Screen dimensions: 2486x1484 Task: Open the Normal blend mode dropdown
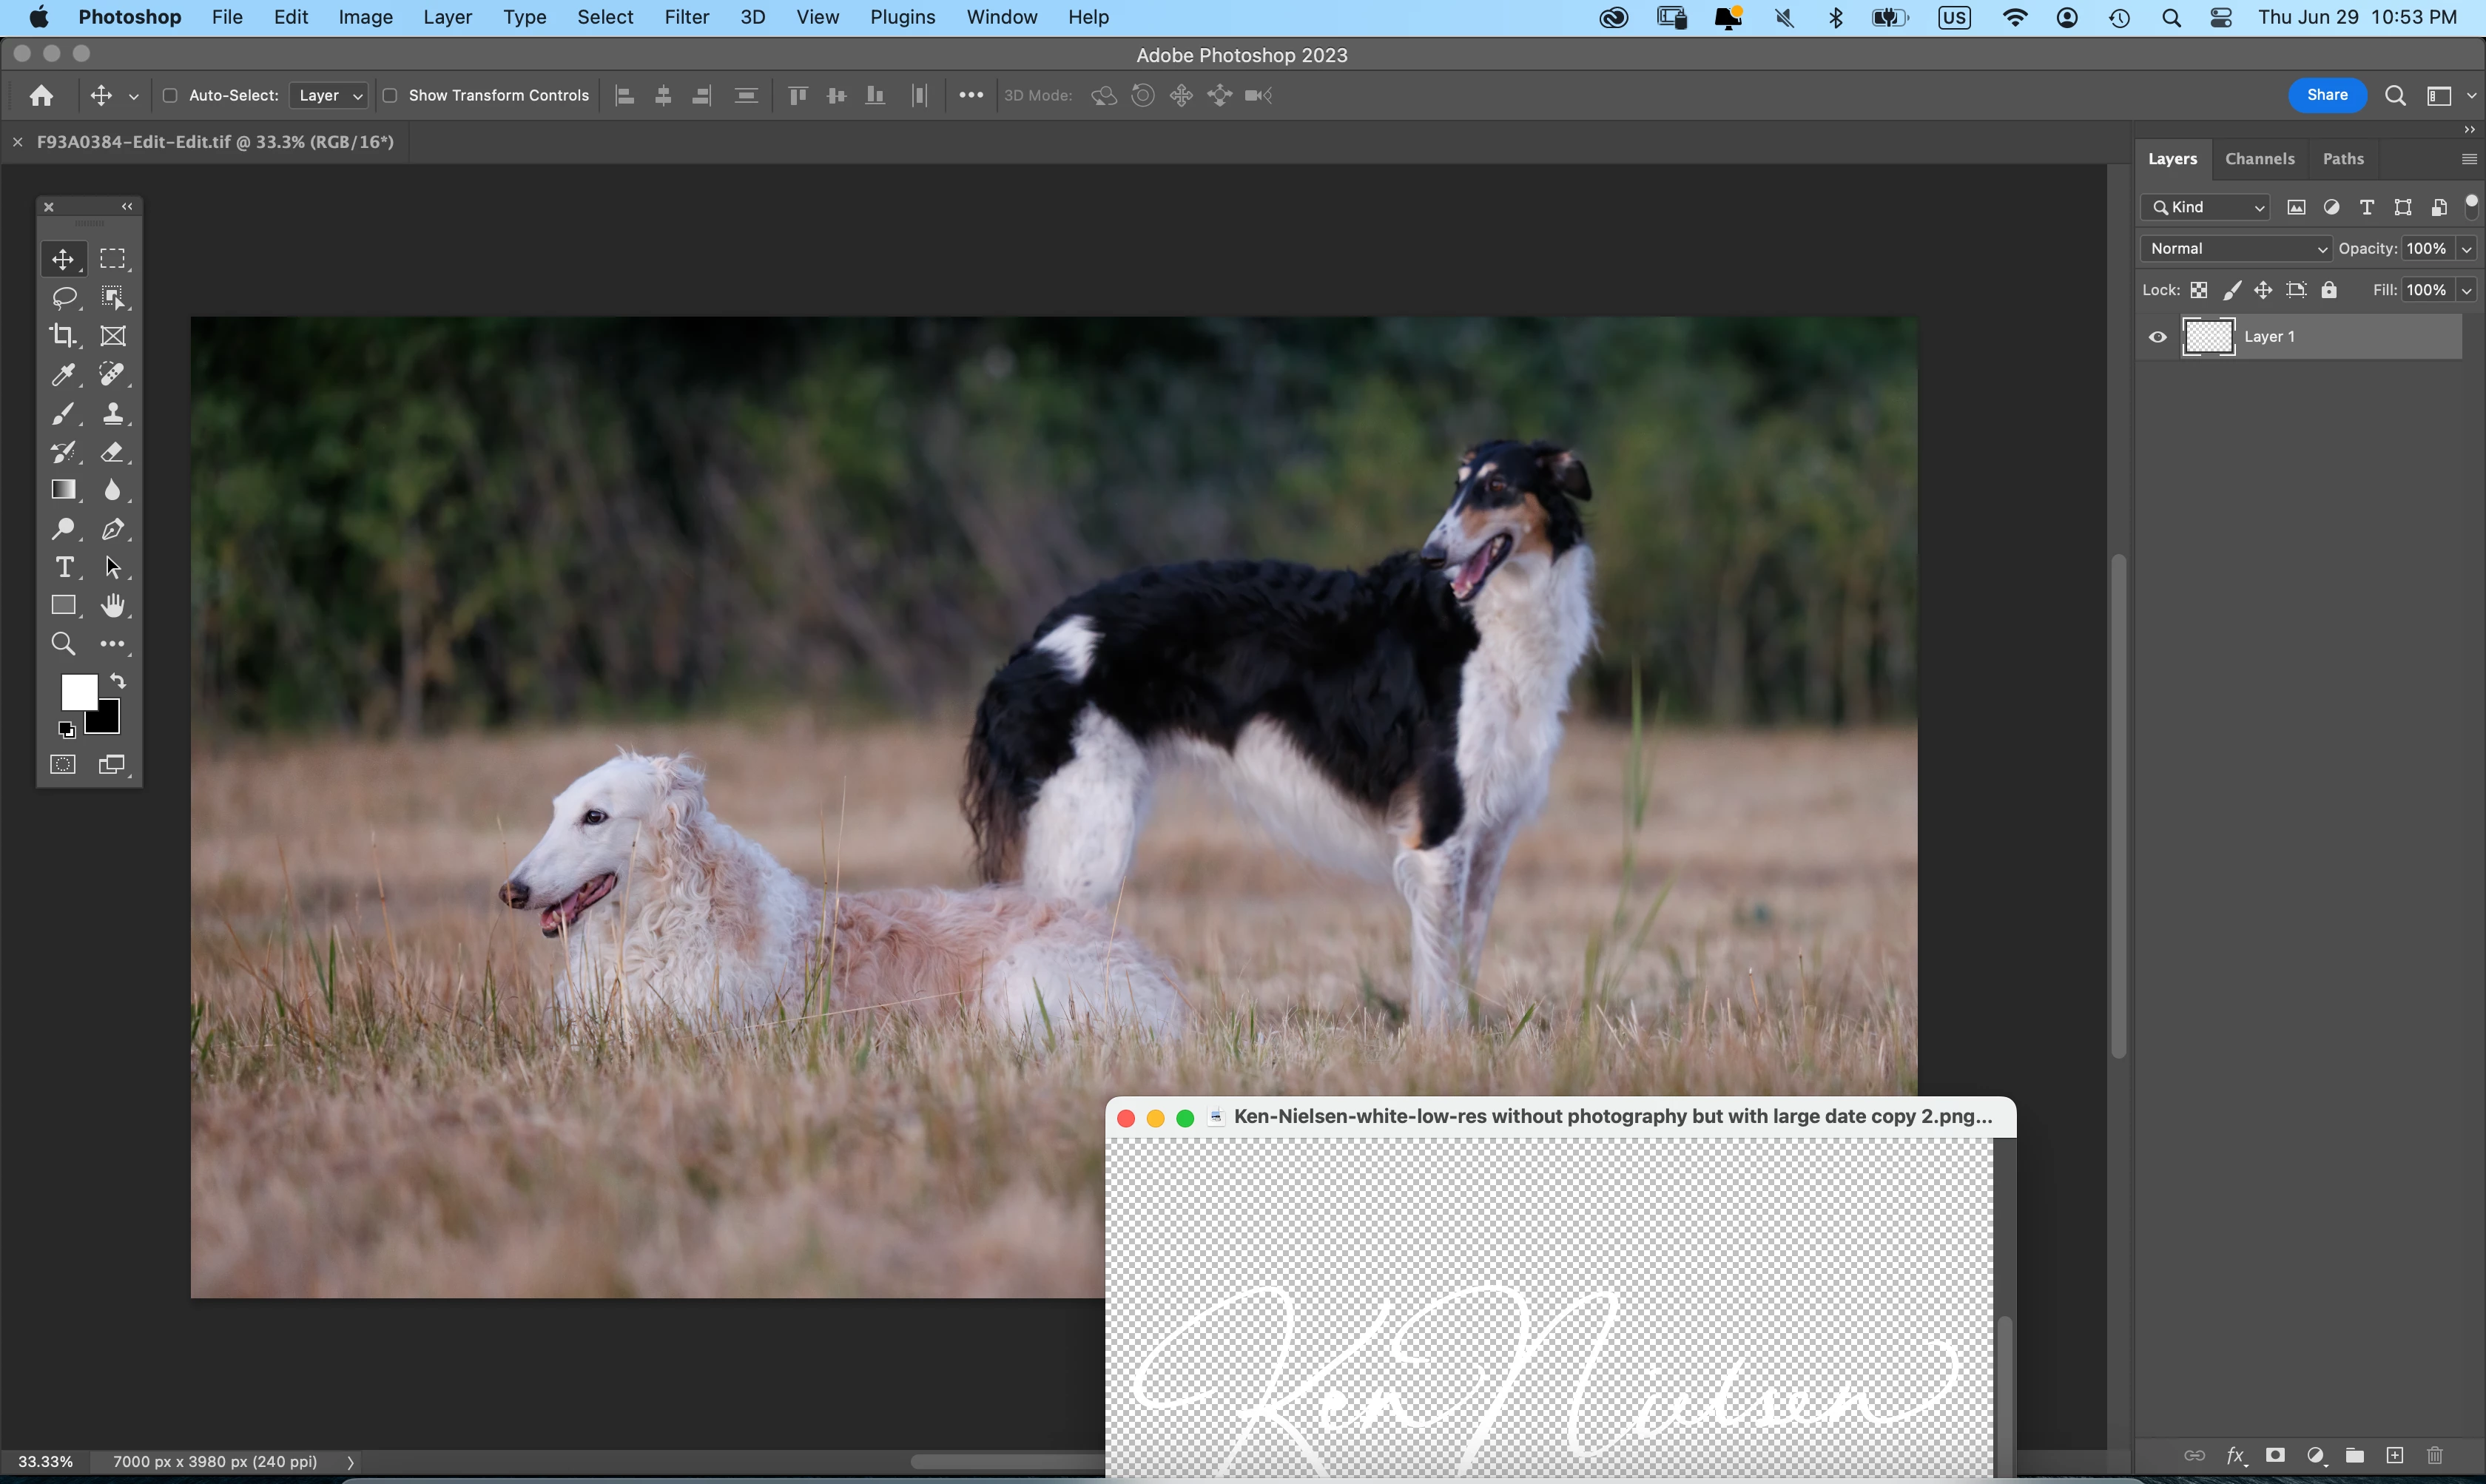pyautogui.click(x=2236, y=248)
